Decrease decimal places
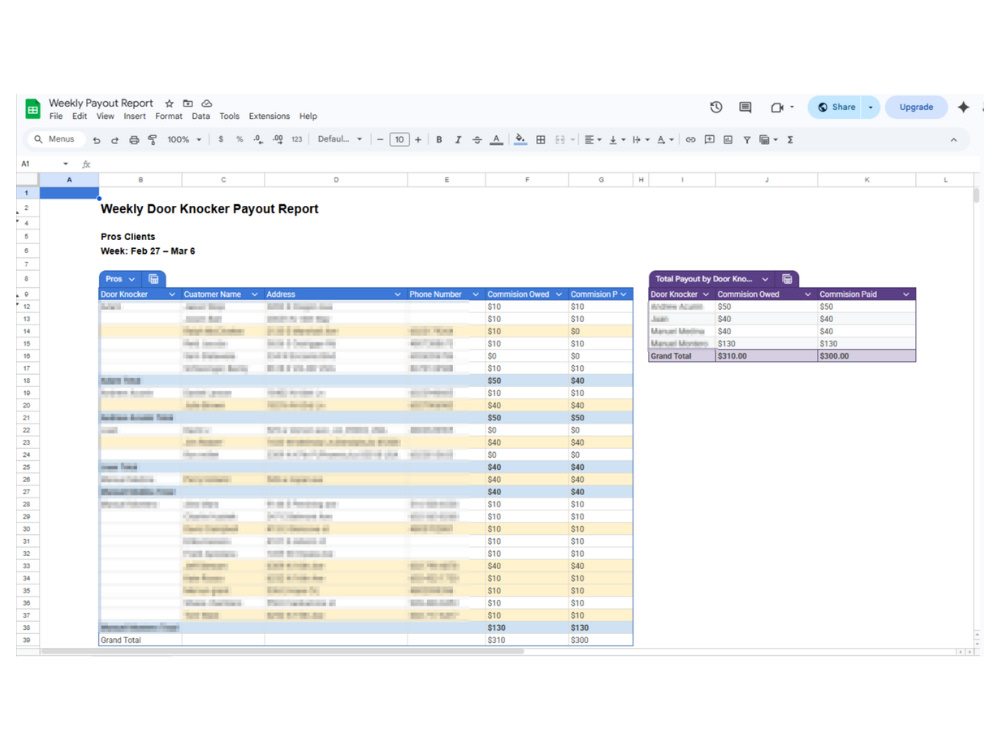Image resolution: width=1000 pixels, height=750 pixels. click(258, 139)
